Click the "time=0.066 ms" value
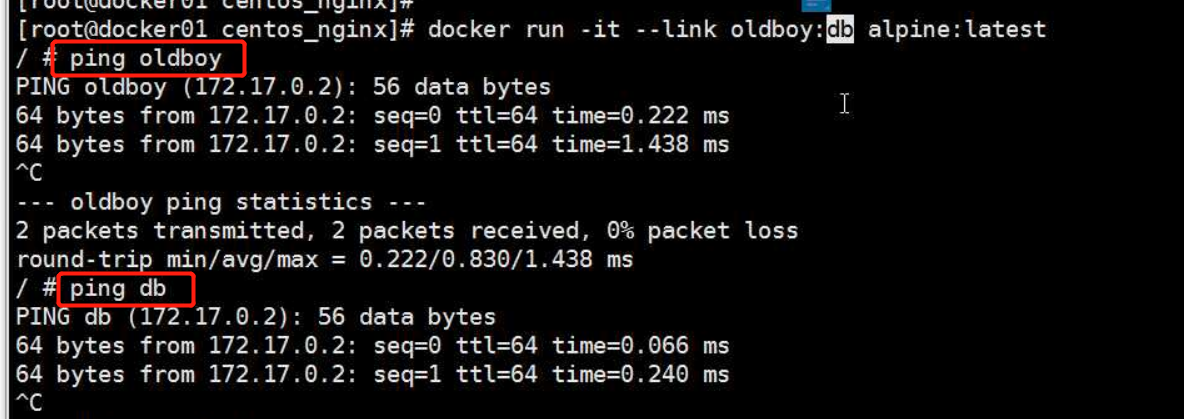This screenshot has width=1184, height=419. point(641,346)
